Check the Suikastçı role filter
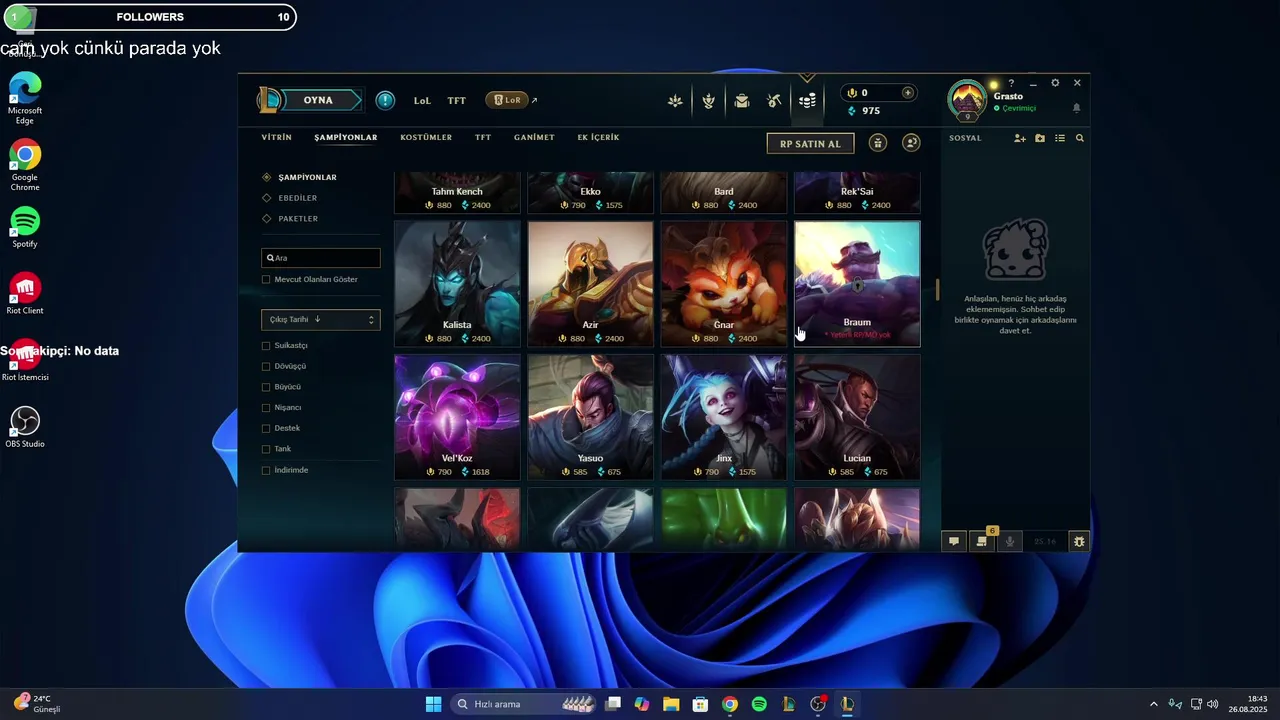 point(266,346)
